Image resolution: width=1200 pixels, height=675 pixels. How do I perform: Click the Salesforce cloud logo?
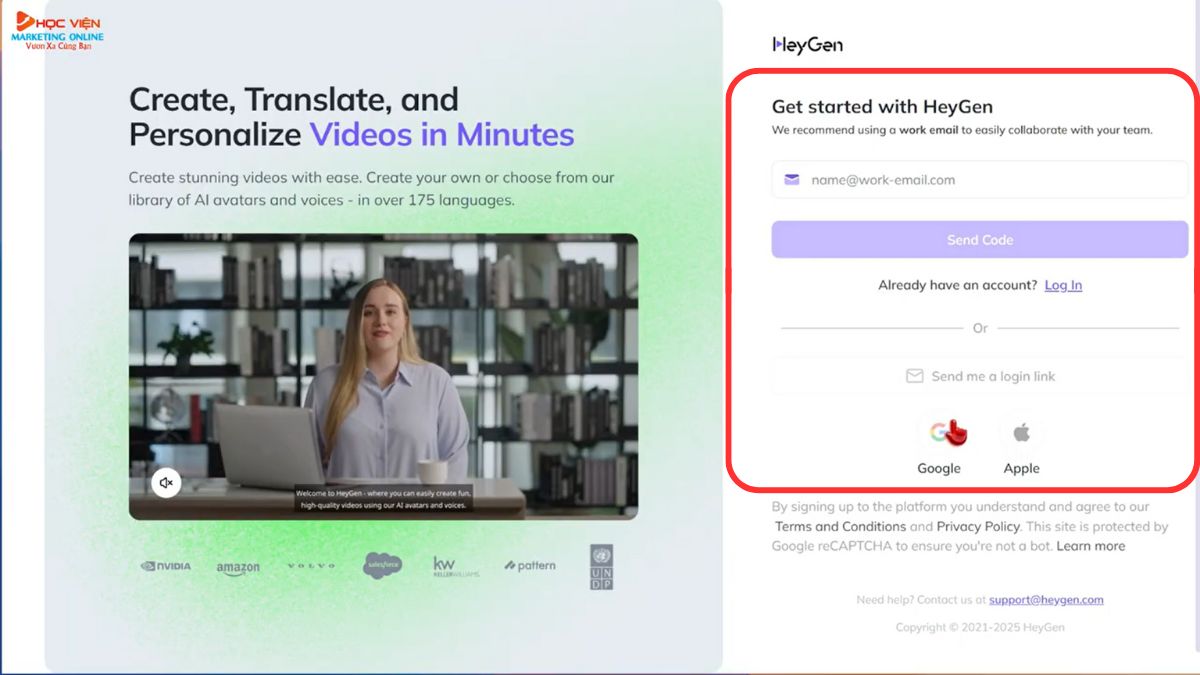click(x=383, y=565)
